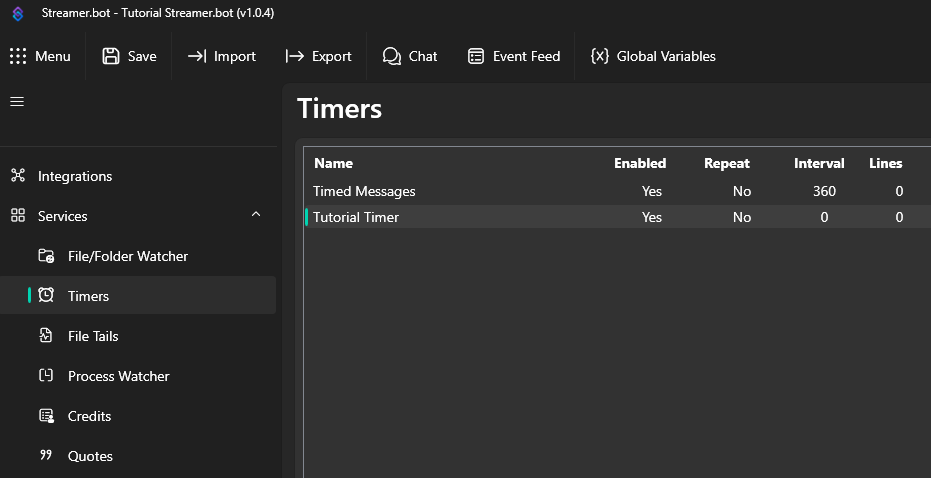This screenshot has width=931, height=478.
Task: Click the Streamer.bot logo icon
Action: click(18, 14)
